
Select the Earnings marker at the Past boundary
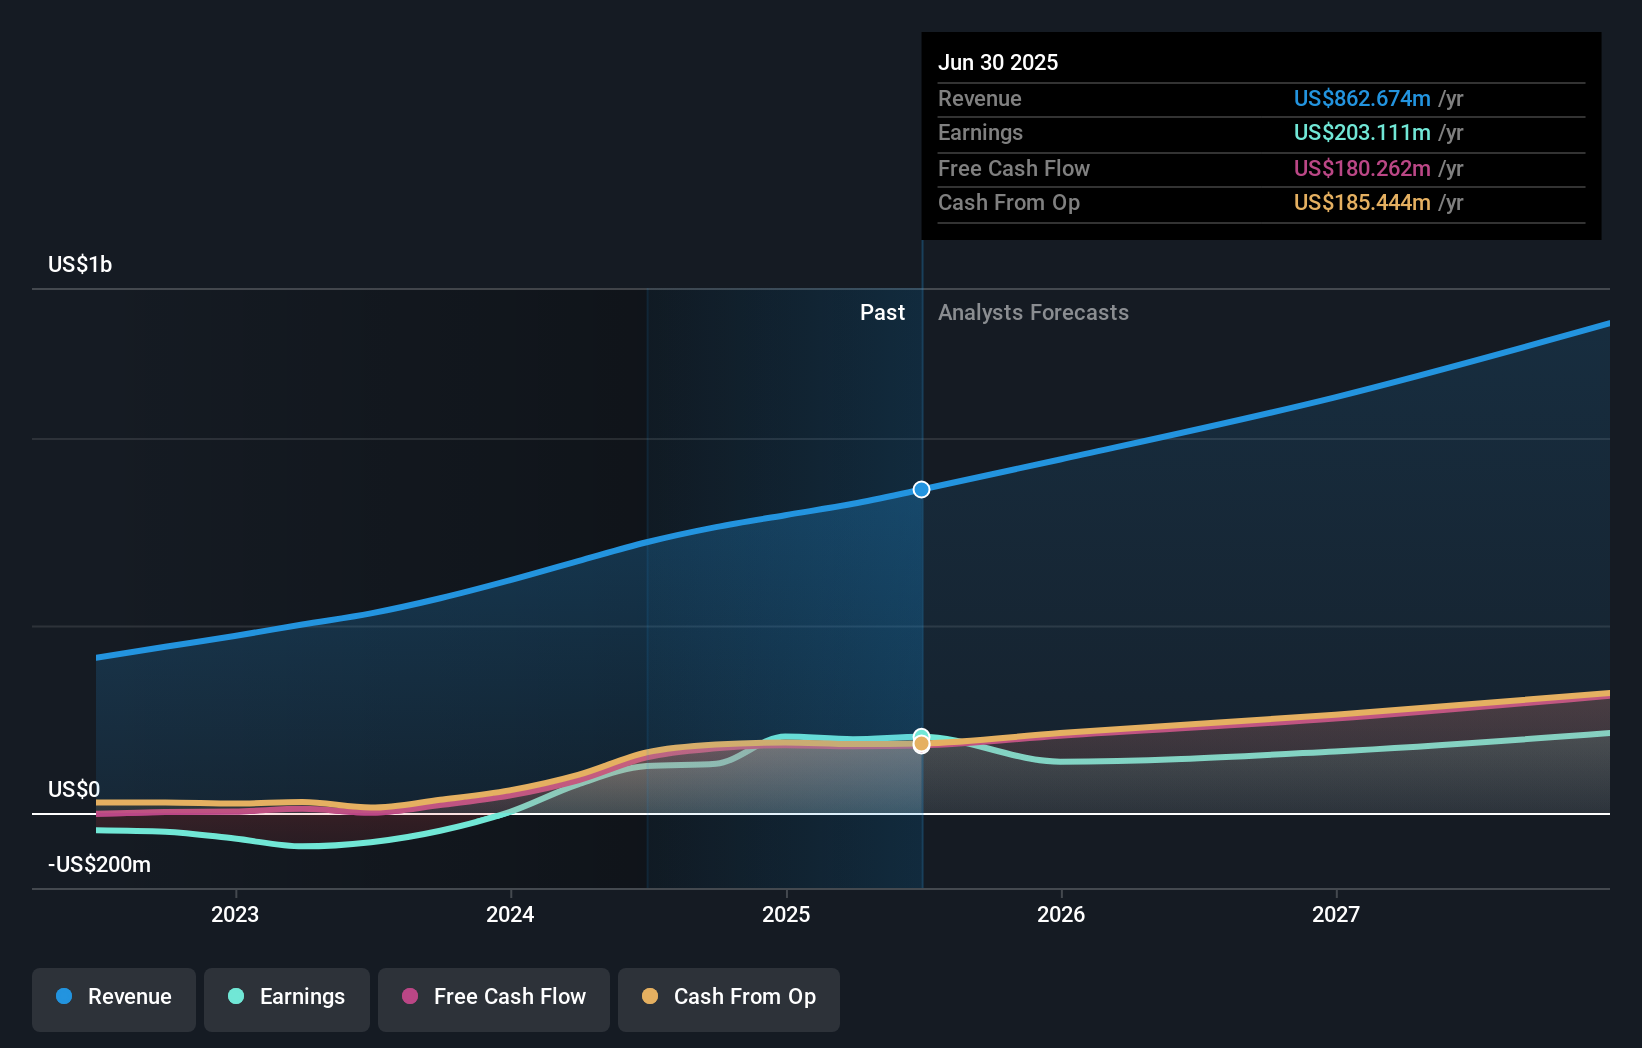pos(920,732)
